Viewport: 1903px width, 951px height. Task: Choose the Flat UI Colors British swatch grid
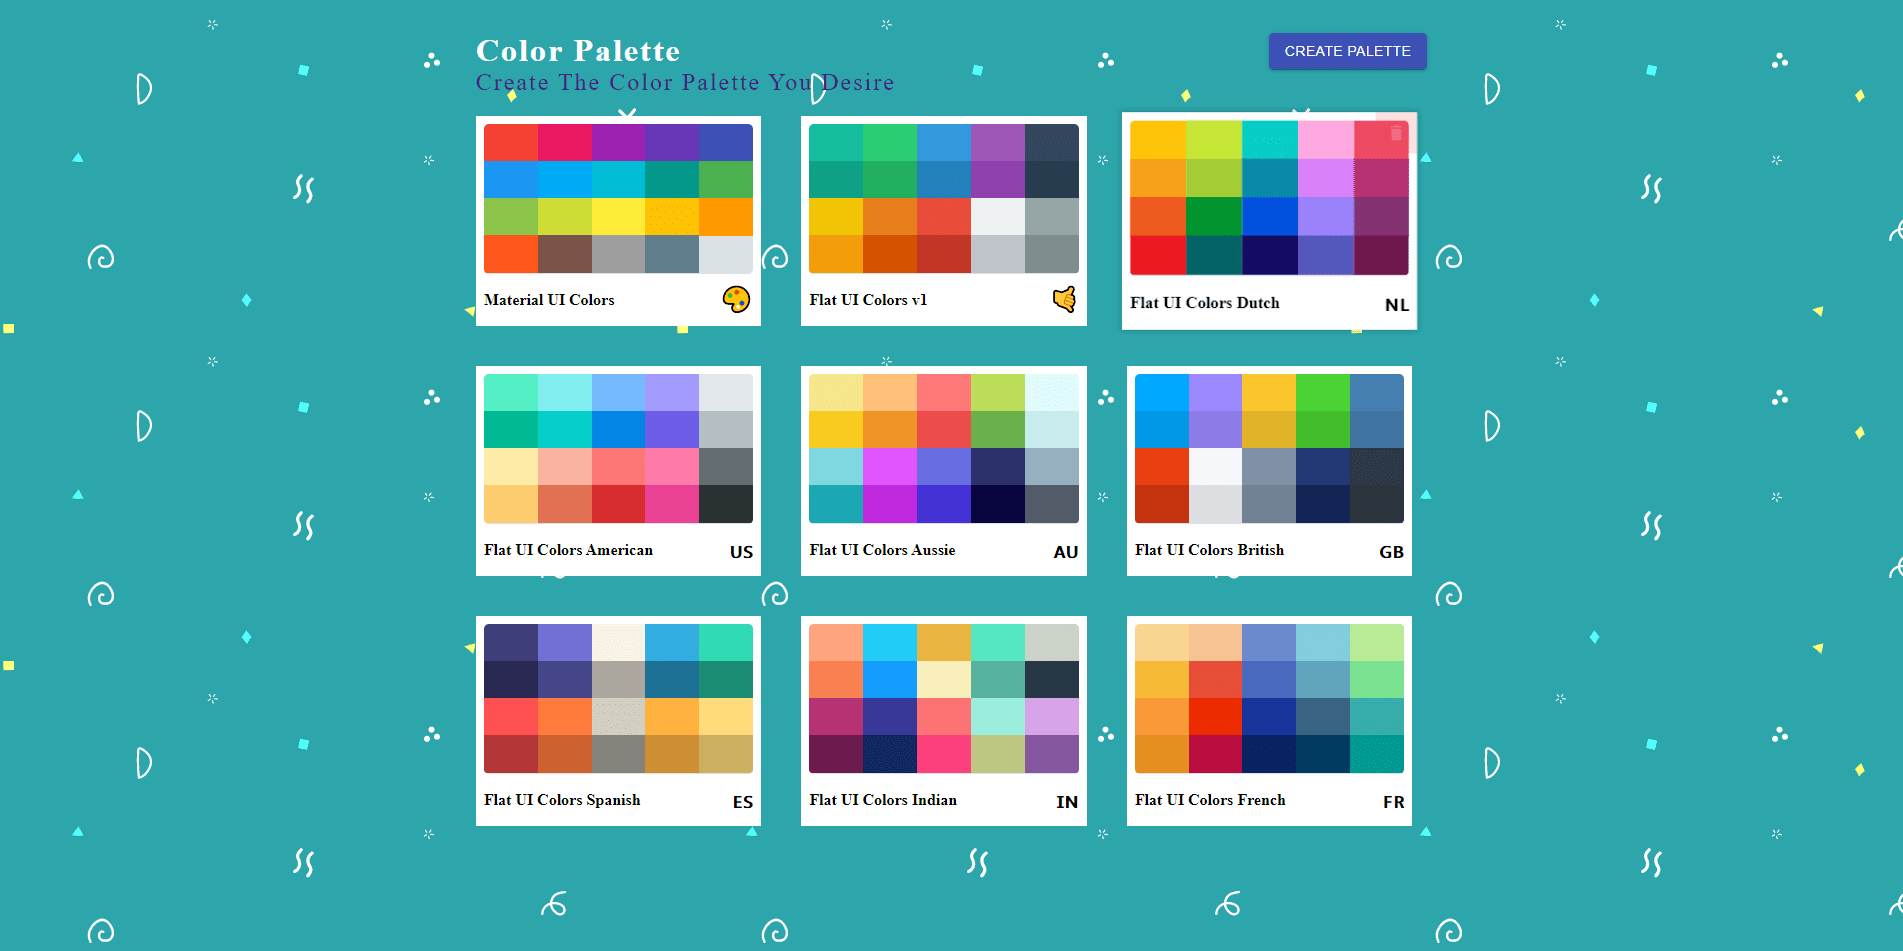click(1269, 449)
